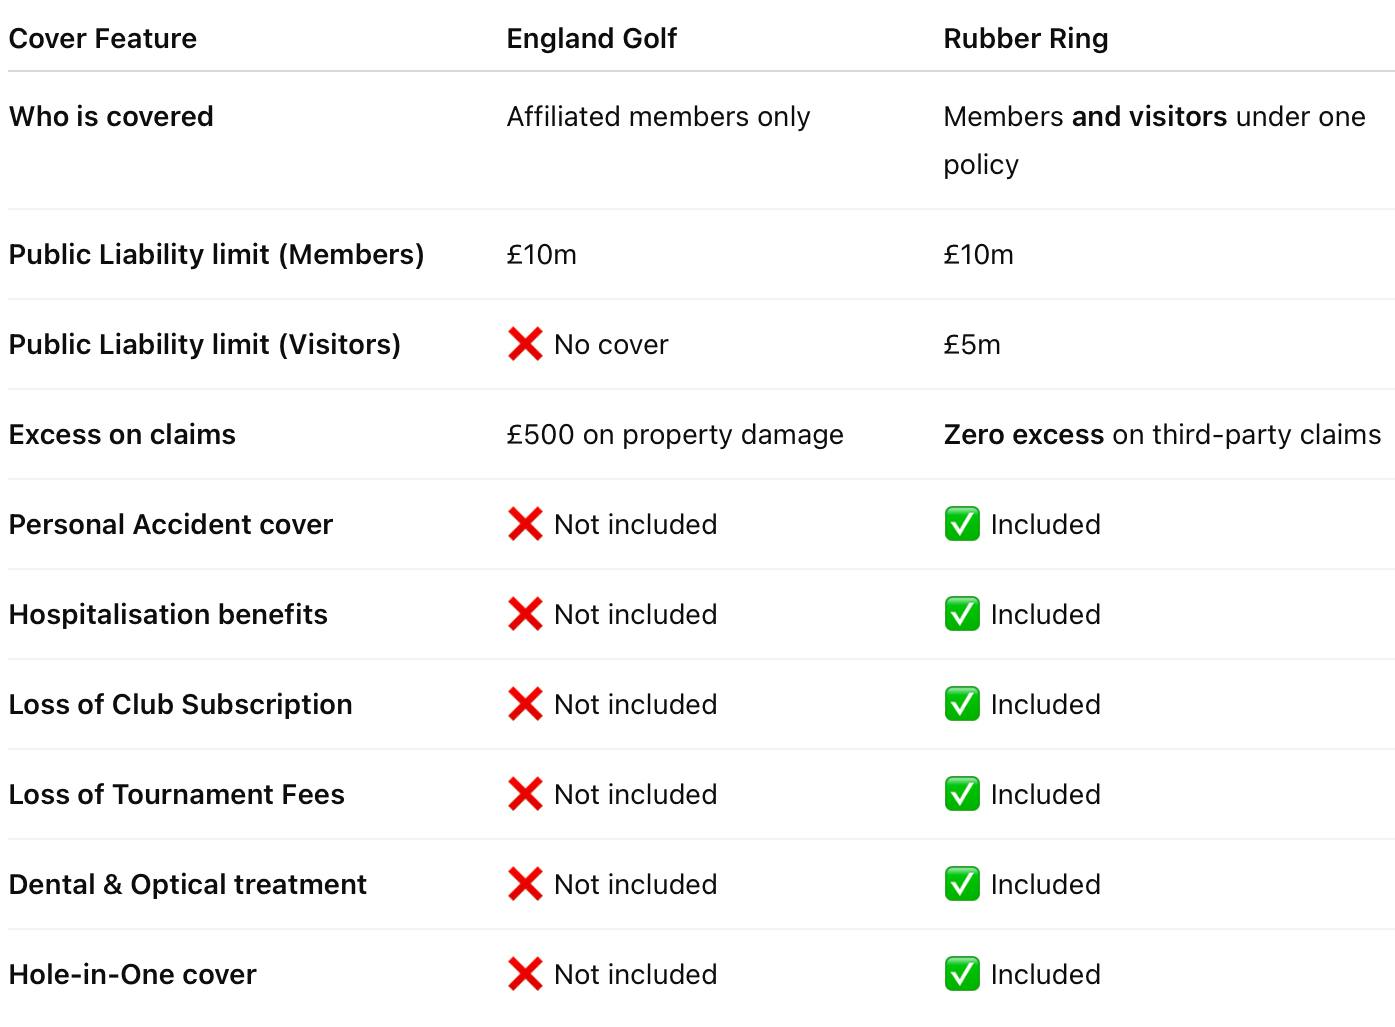1395x1027 pixels.
Task: Click red cross icon beside No cover
Action: pos(525,344)
